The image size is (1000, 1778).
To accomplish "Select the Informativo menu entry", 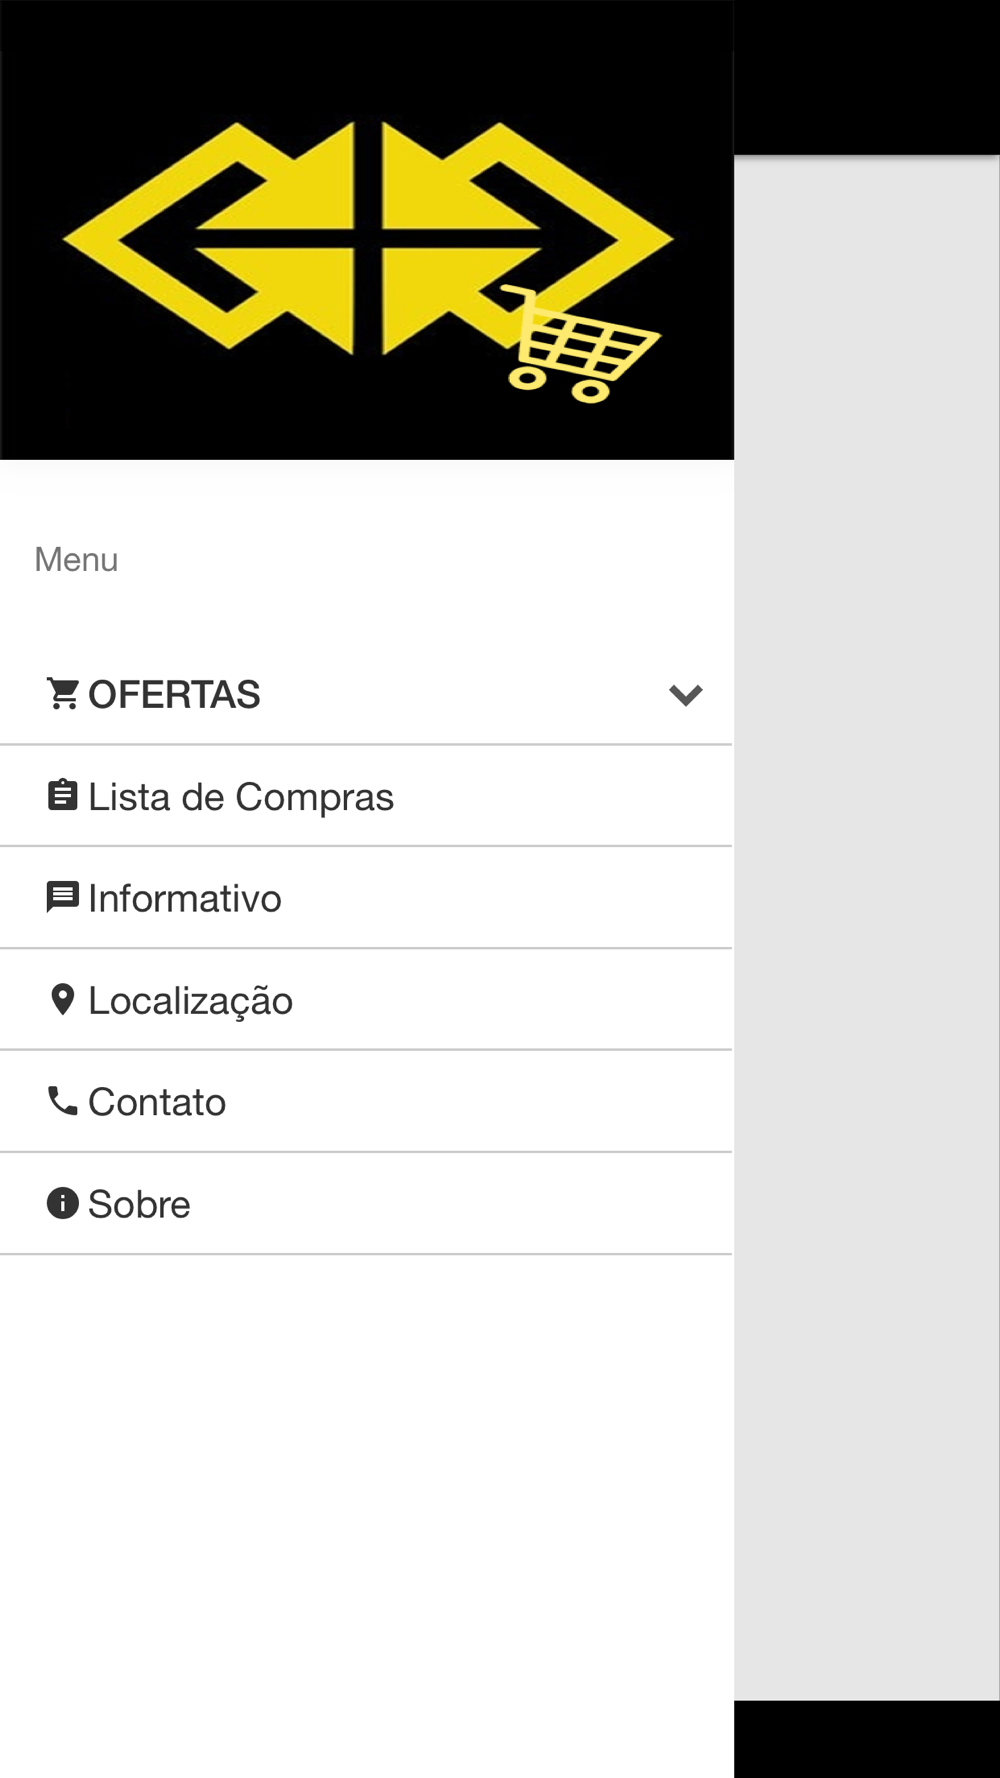I will click(366, 898).
